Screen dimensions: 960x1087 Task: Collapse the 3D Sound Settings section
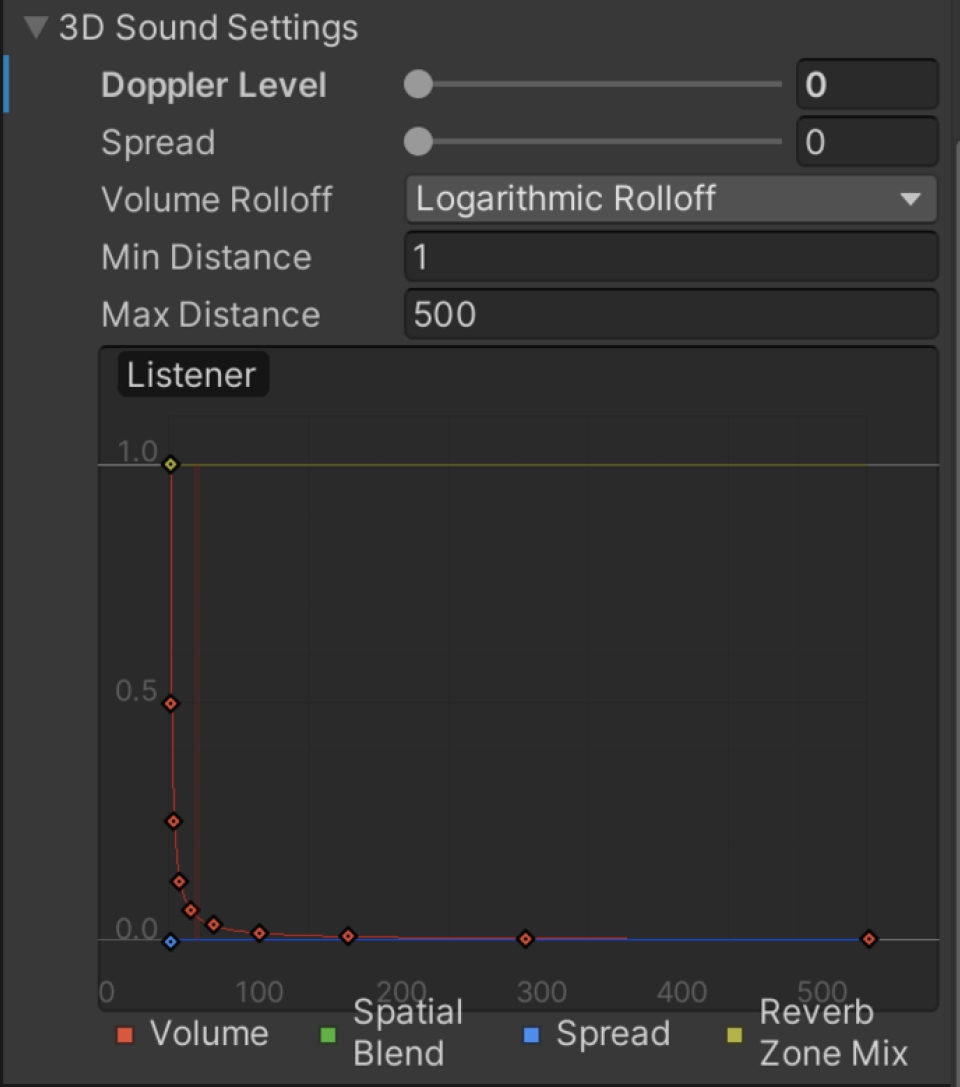pyautogui.click(x=36, y=27)
